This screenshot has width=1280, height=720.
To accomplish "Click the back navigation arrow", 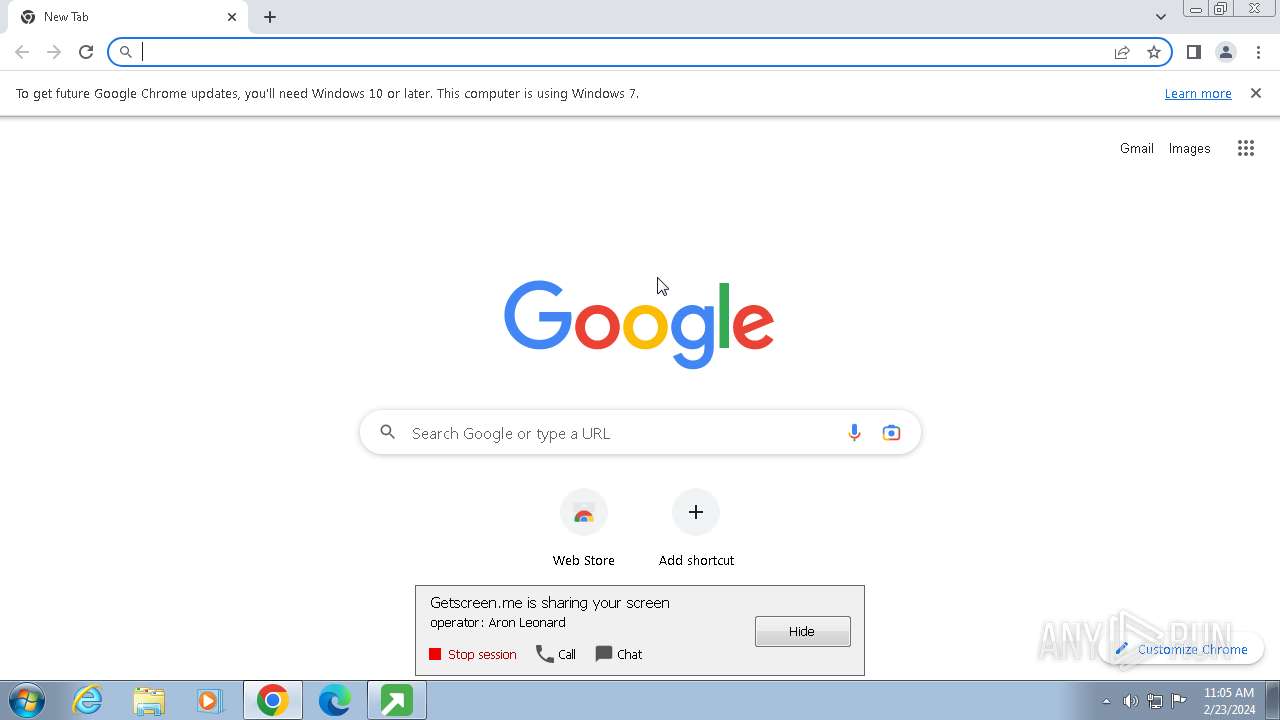I will [22, 52].
